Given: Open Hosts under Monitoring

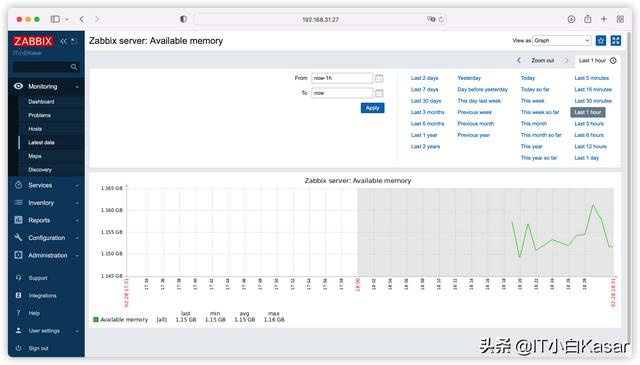Looking at the screenshot, I should tap(35, 129).
